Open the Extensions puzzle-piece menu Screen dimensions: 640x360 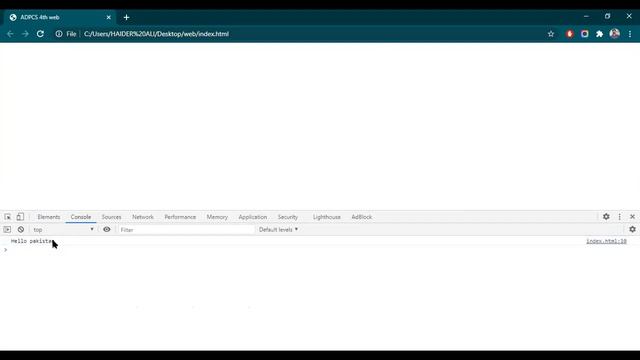599,34
